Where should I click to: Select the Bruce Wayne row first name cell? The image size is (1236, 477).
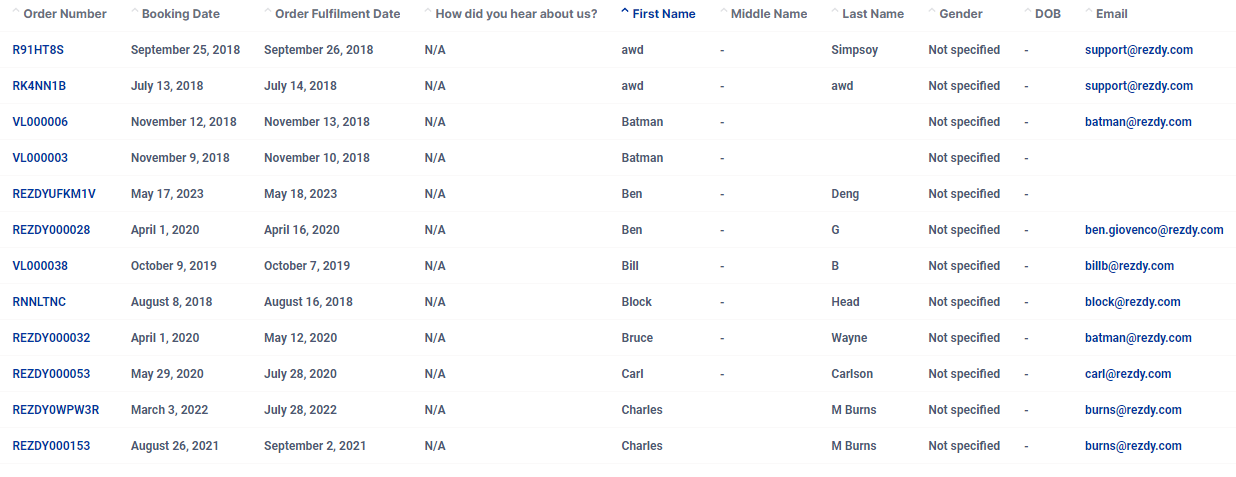[637, 338]
